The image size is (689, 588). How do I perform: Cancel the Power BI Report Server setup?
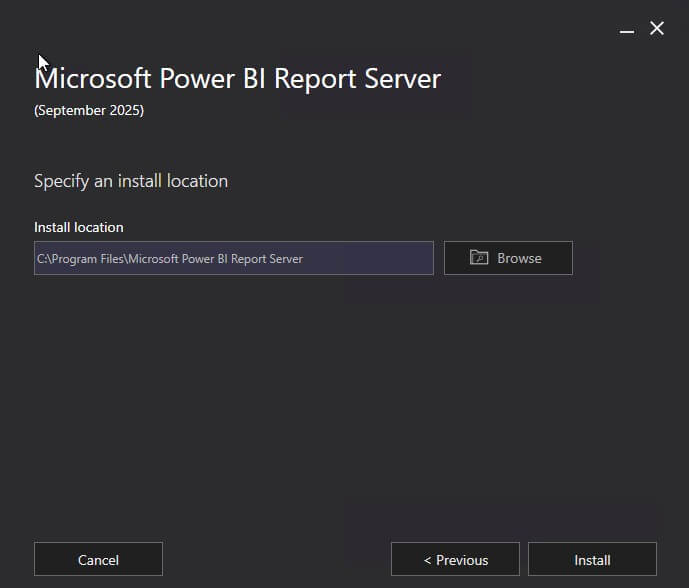(x=98, y=559)
